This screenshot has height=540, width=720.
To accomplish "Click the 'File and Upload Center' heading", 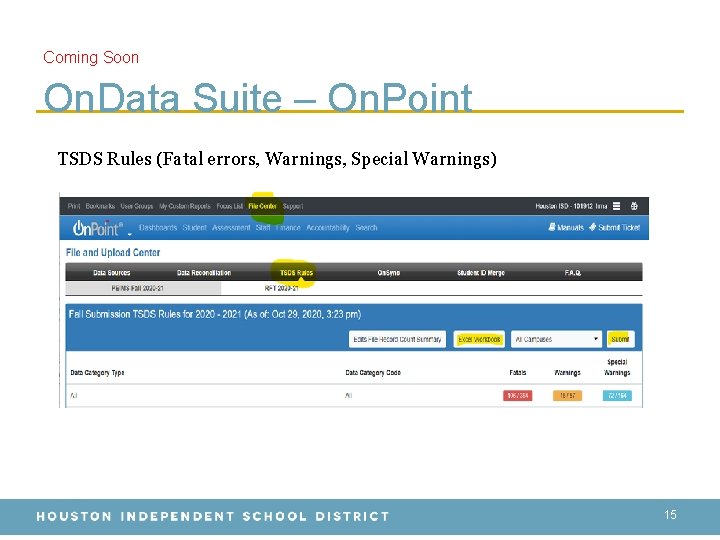I will point(113,253).
